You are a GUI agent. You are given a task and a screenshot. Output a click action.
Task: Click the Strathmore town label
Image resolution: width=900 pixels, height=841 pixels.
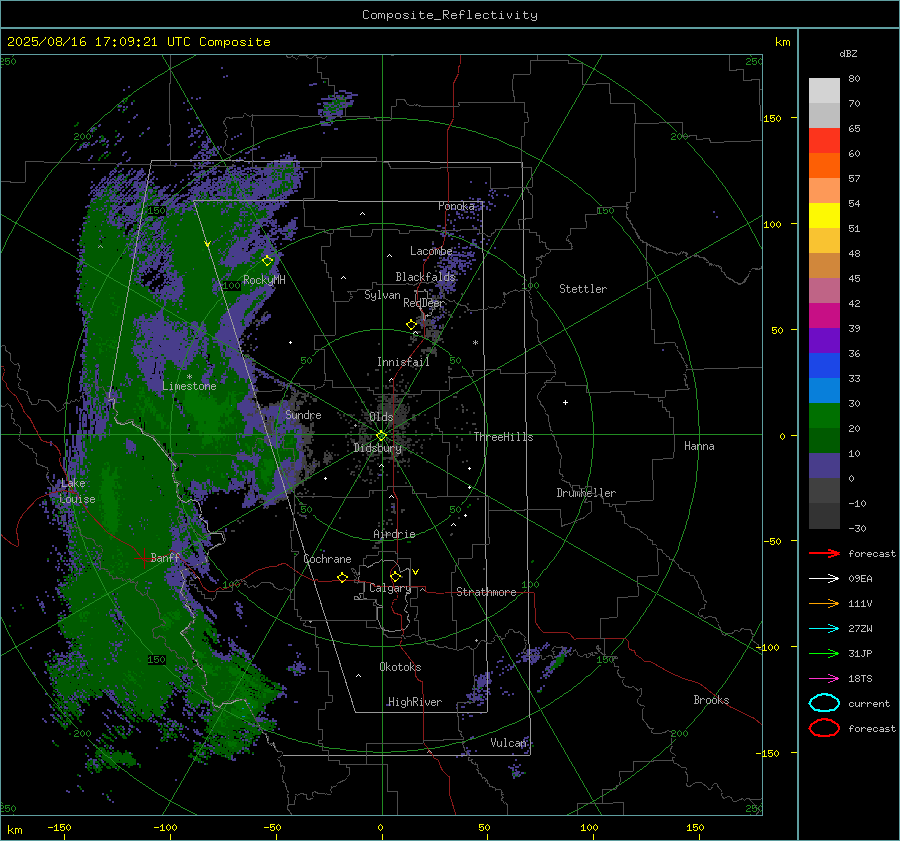(486, 592)
